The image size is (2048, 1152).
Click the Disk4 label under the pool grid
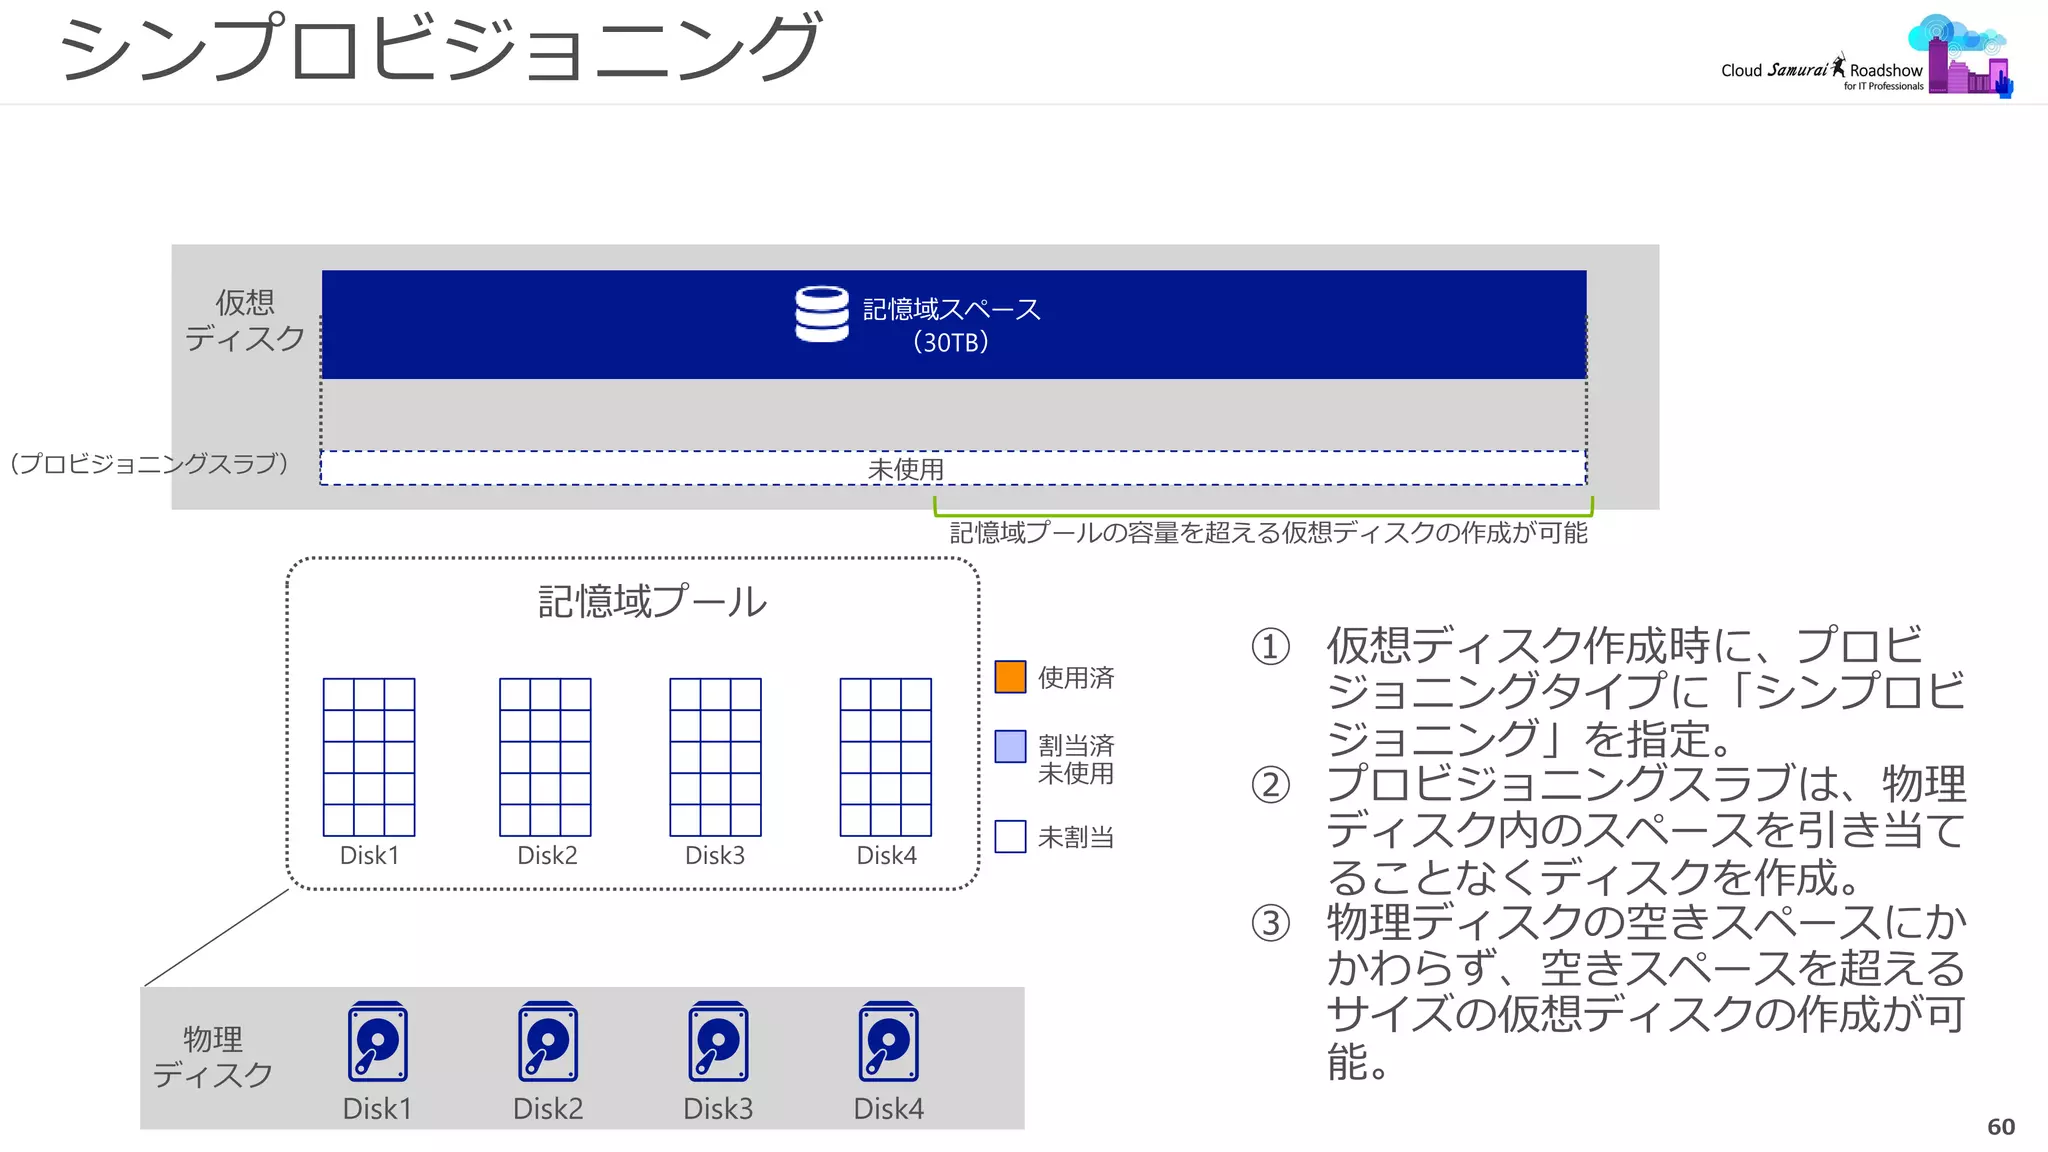tap(886, 855)
